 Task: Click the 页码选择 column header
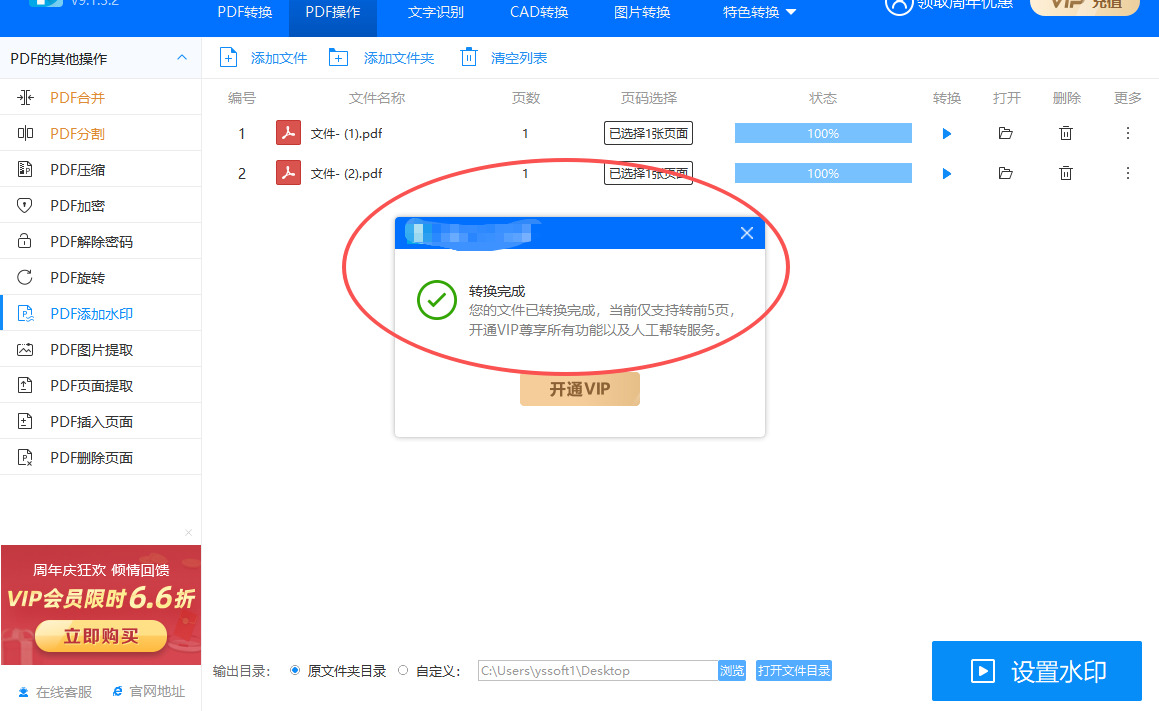pos(648,98)
